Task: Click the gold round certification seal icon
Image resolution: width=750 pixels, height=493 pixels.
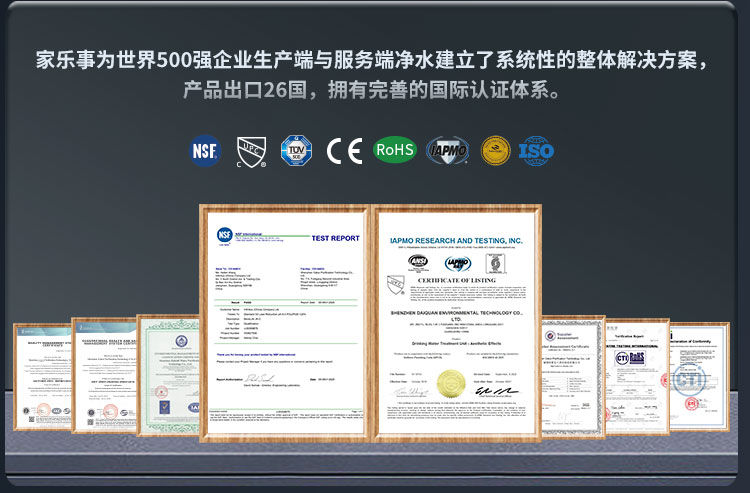Action: click(495, 151)
